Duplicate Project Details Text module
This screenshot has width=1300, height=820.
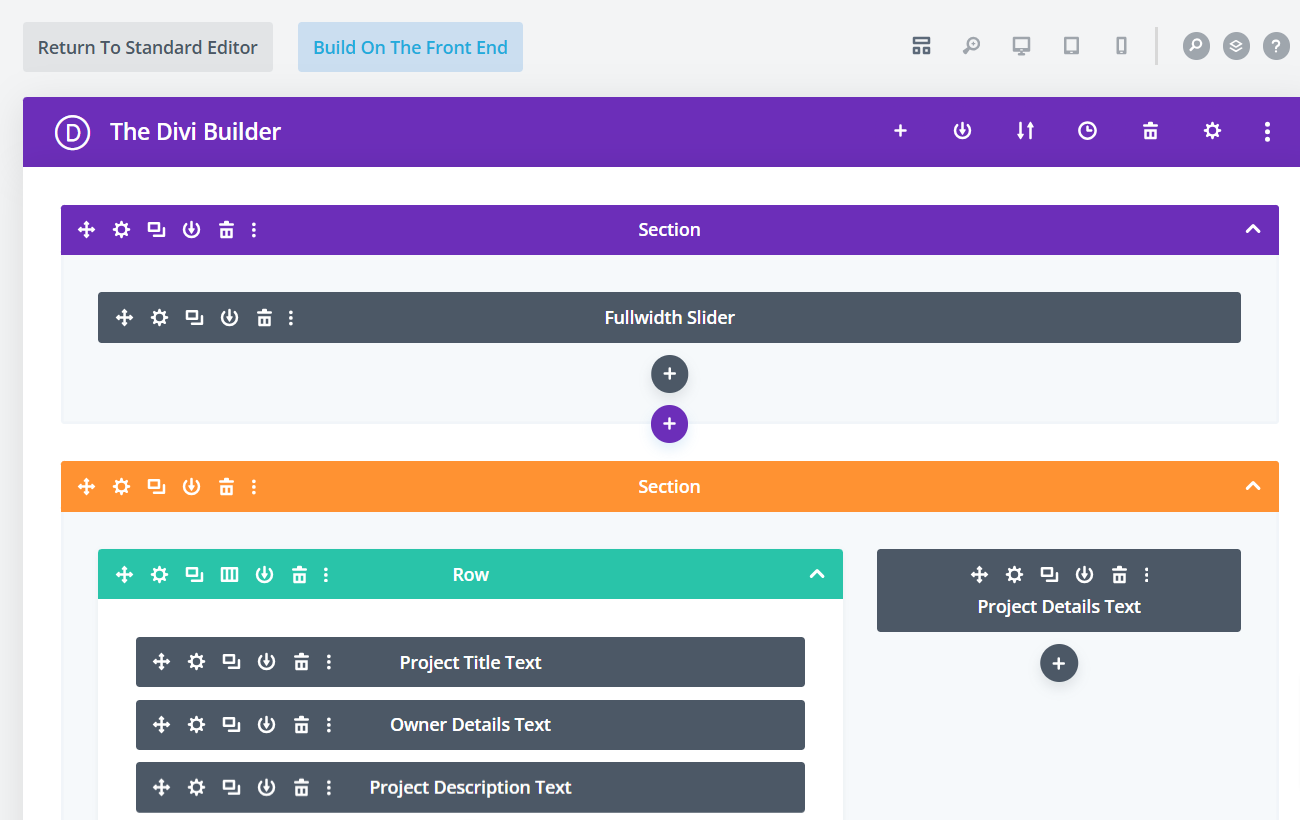tap(1049, 574)
